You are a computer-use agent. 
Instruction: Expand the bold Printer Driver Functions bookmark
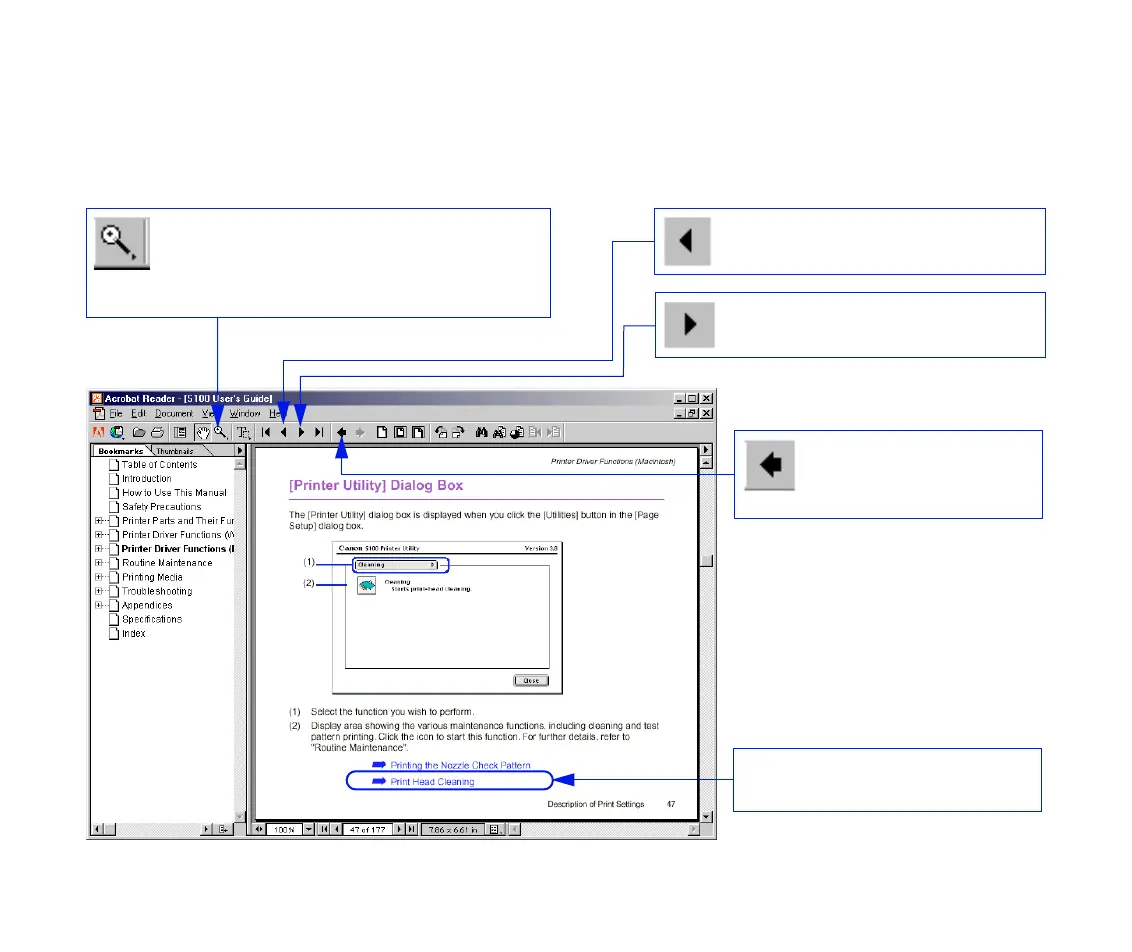tap(99, 549)
